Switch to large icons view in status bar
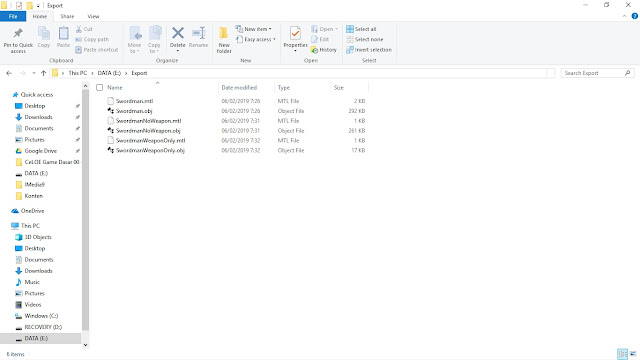This screenshot has width=640, height=360. tap(633, 354)
